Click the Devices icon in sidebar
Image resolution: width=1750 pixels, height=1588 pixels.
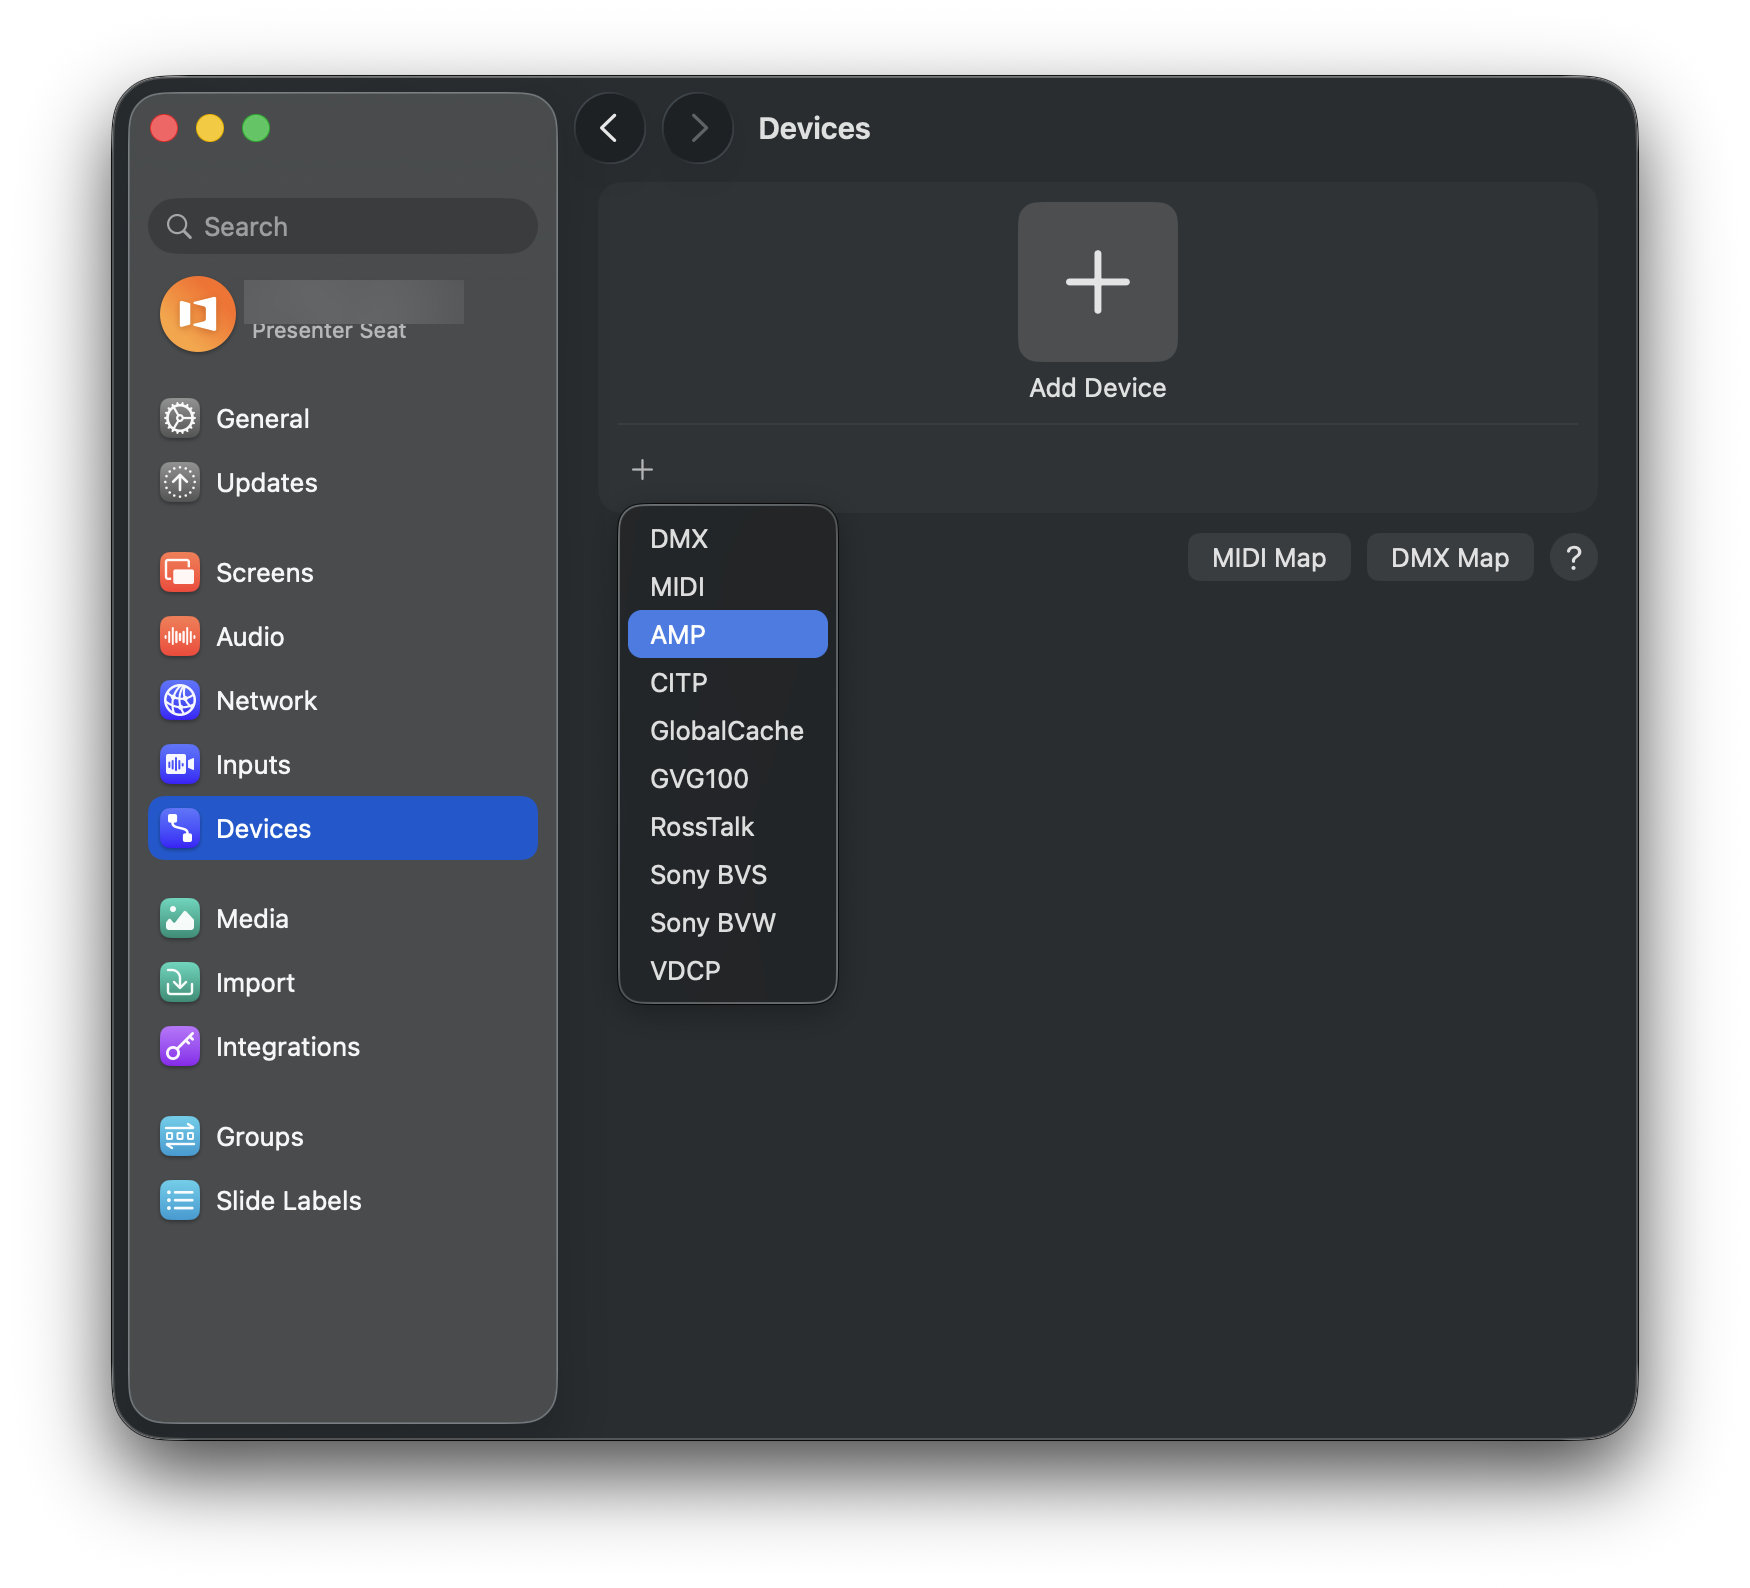180,828
